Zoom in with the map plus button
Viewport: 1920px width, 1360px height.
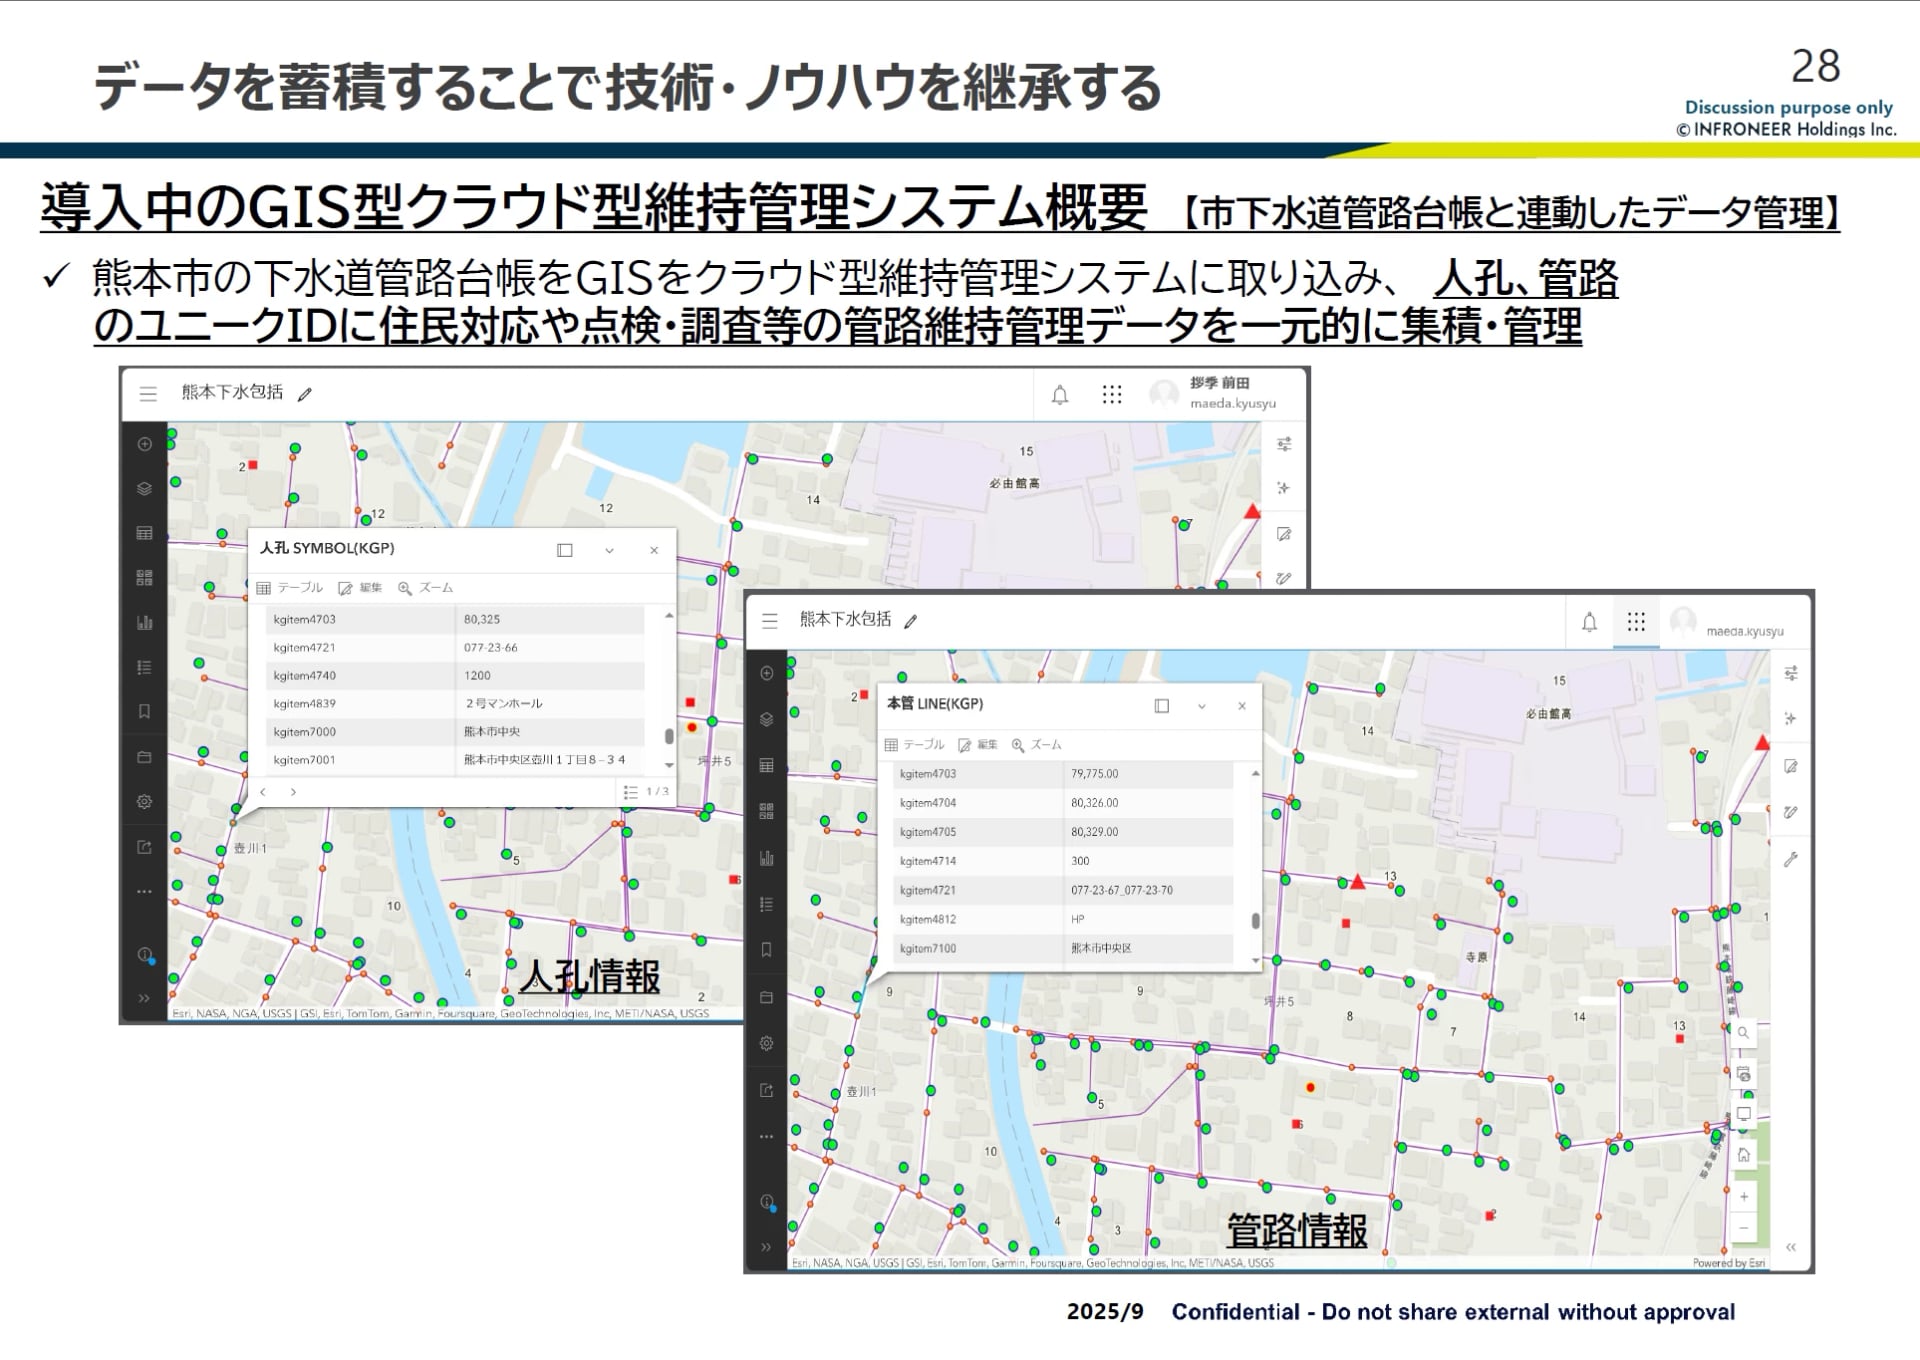[x=1743, y=1197]
